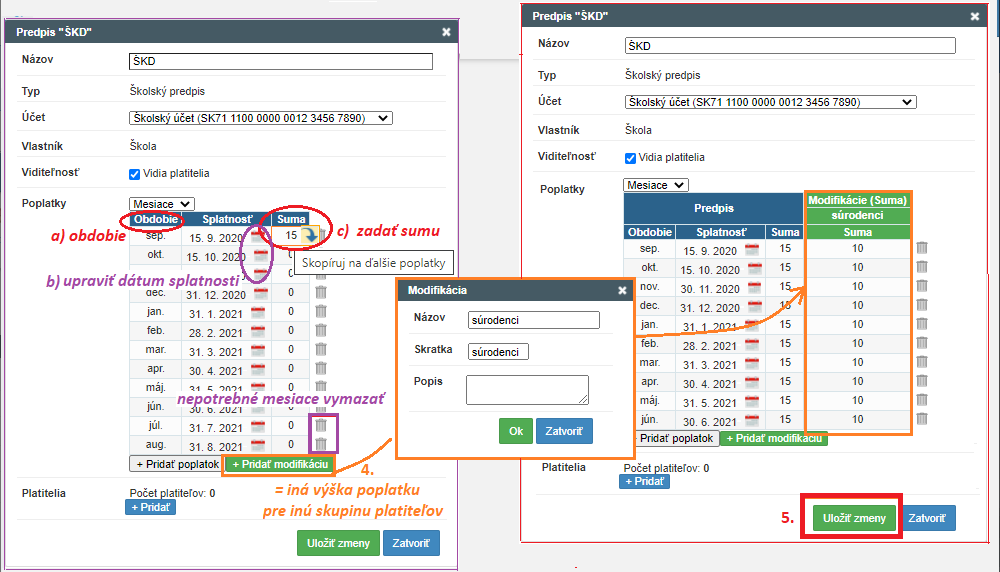Screen dimensions: 1000x572
Task: Click súrodenci modification value 10 for sep. row
Action: 858,248
